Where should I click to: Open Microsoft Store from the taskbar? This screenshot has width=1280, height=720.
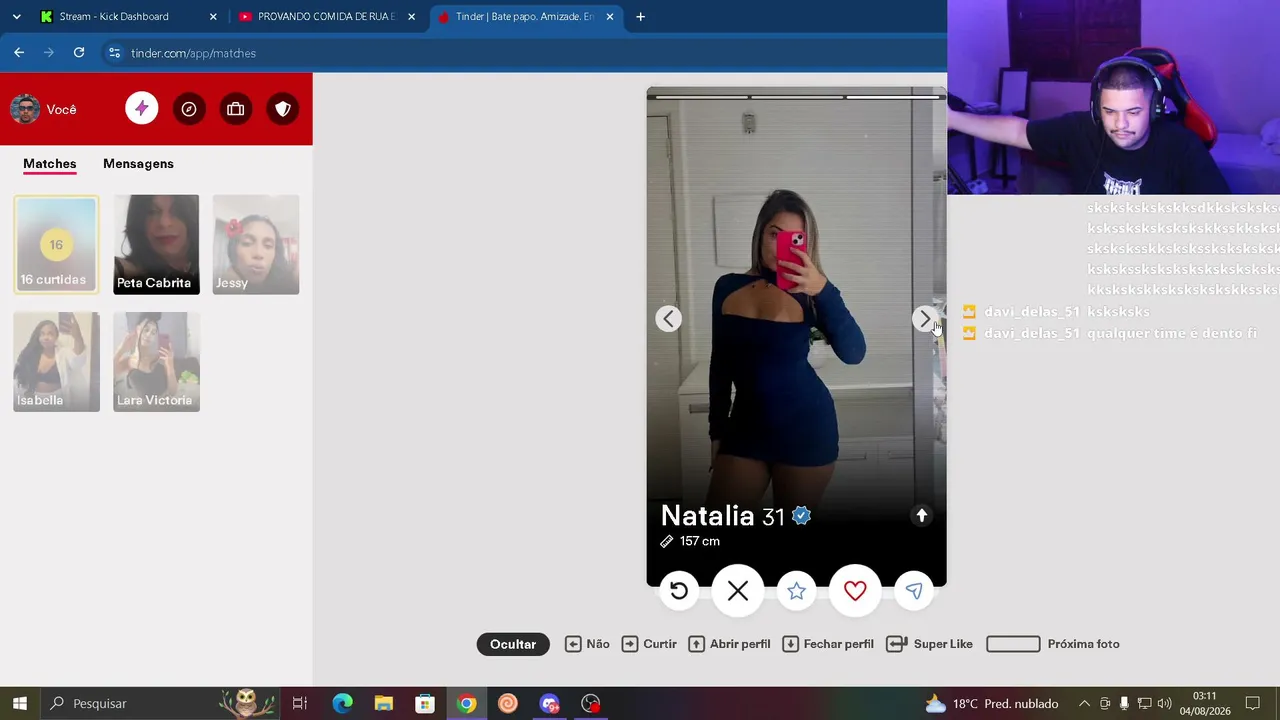pos(425,703)
